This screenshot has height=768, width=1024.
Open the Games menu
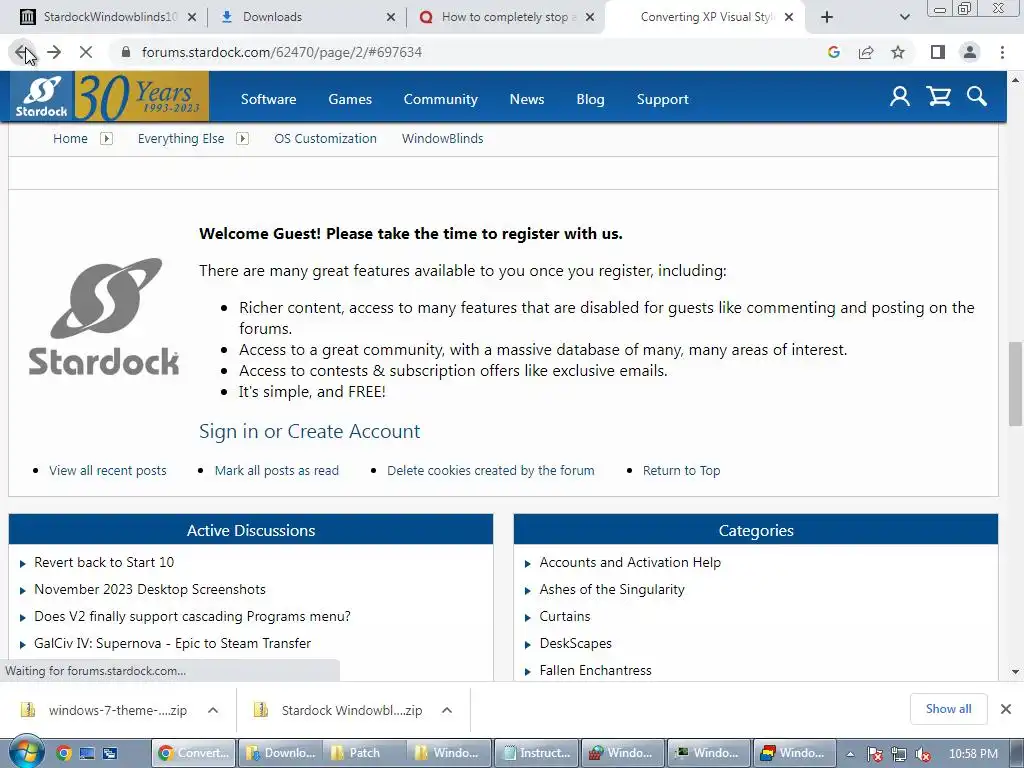350,99
